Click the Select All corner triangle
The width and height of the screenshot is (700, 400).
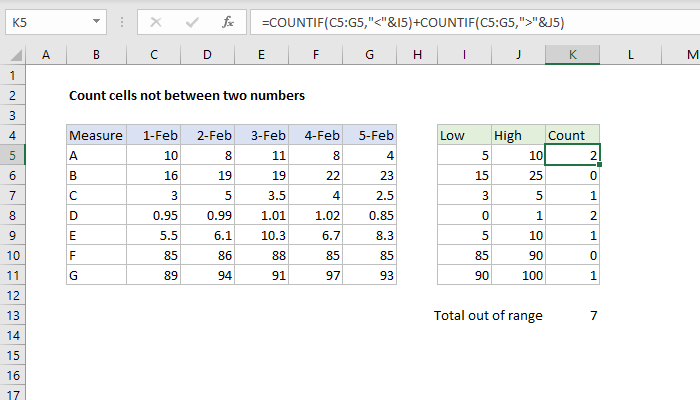[x=16, y=55]
